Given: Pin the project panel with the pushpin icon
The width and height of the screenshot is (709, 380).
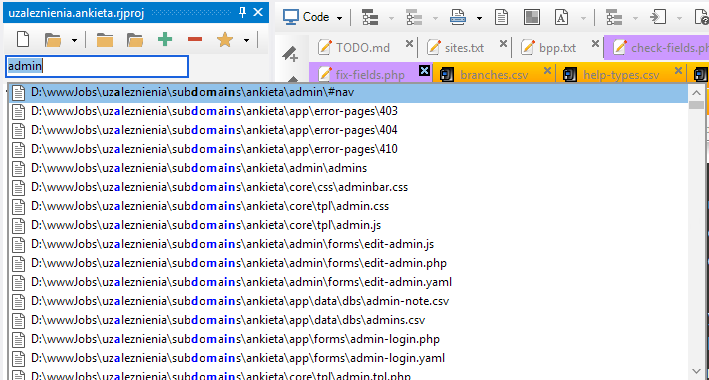Looking at the screenshot, I should [242, 12].
